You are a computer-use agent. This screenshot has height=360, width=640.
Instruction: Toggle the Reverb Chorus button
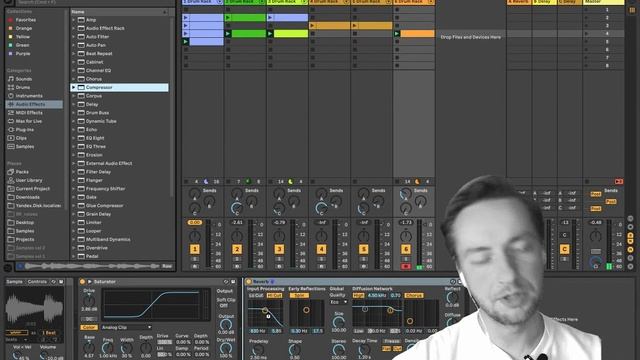[414, 295]
